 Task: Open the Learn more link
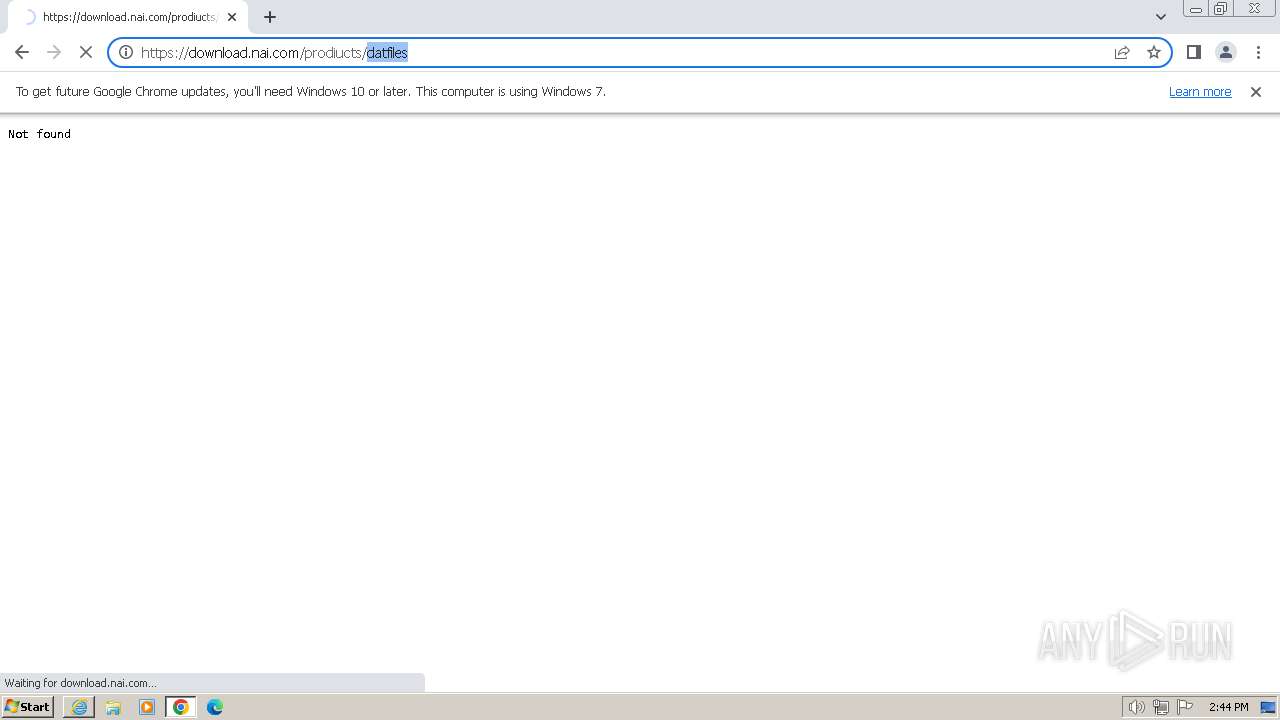click(x=1200, y=91)
